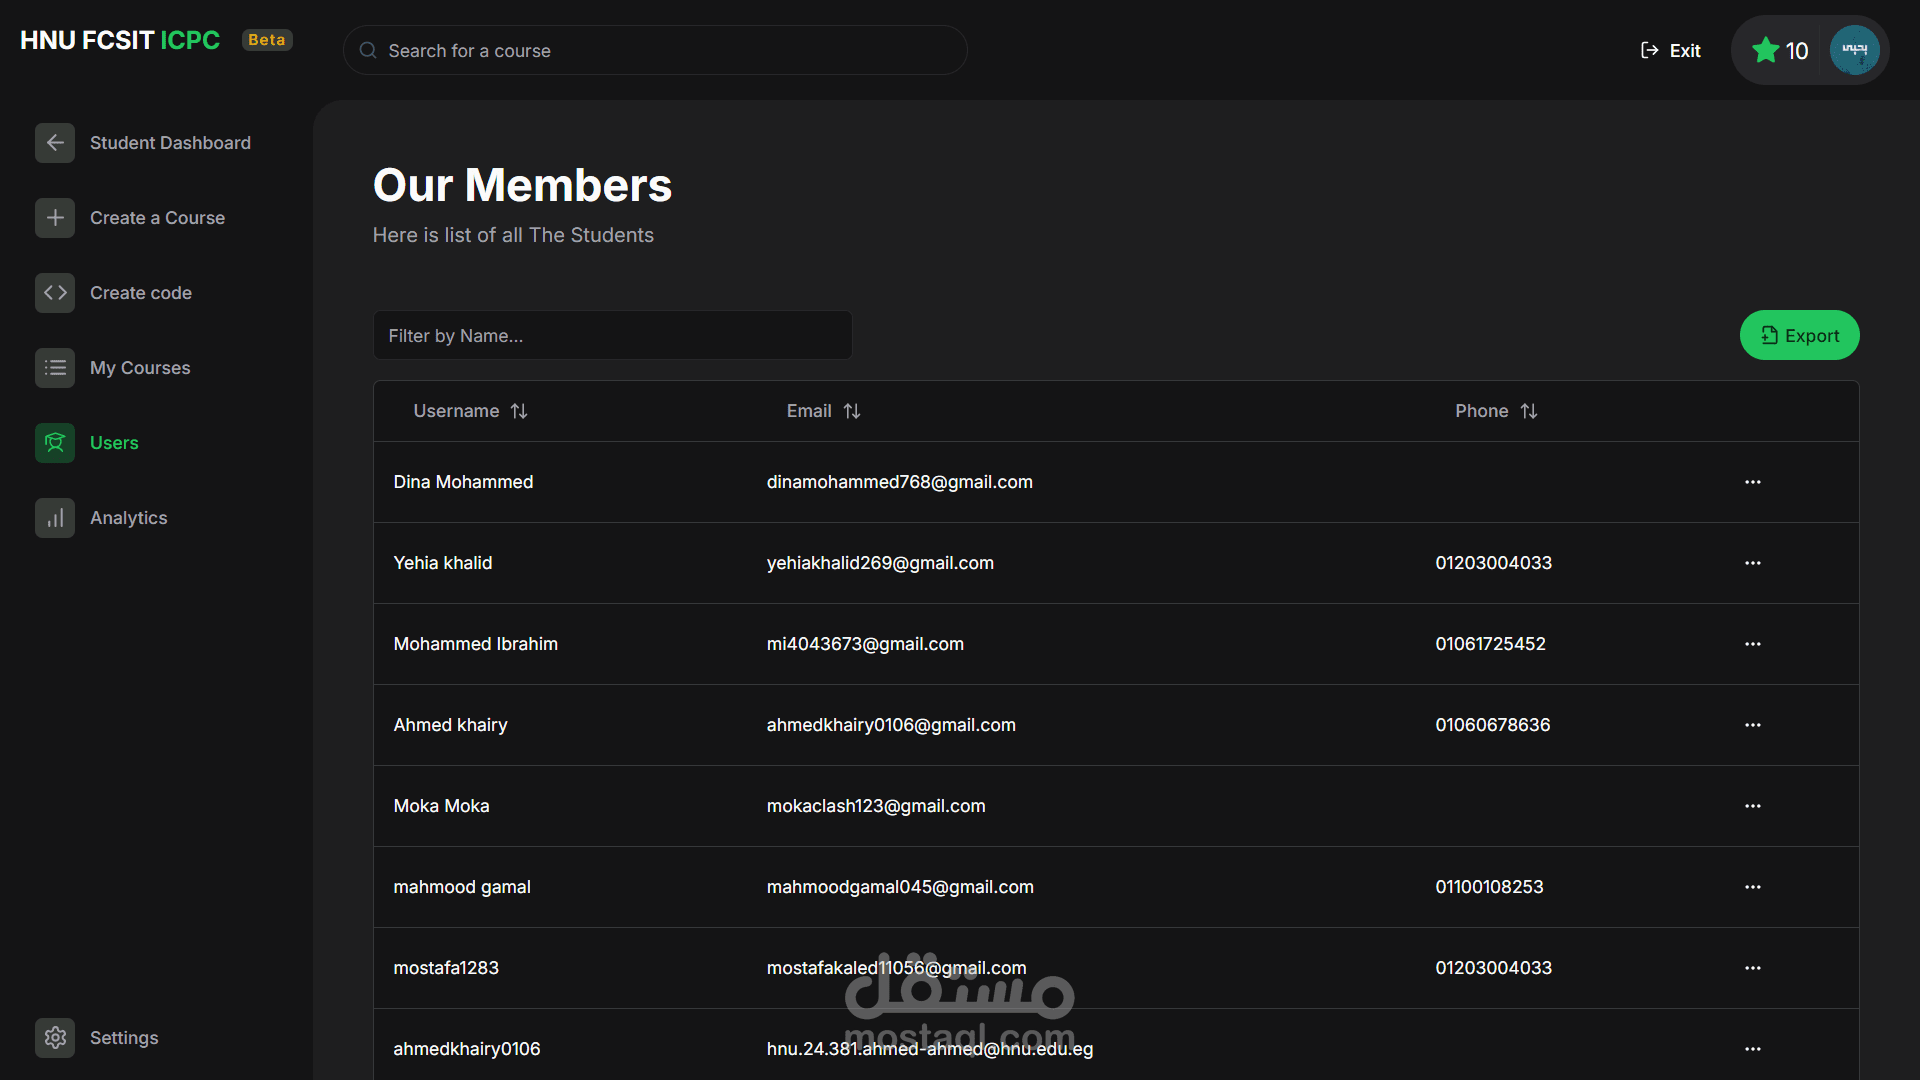The height and width of the screenshot is (1080, 1920).
Task: Click the Exit button in header
Action: pos(1671,51)
